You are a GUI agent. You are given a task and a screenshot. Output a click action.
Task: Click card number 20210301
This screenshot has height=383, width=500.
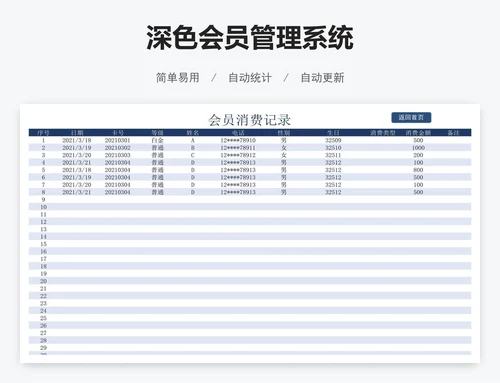(117, 140)
